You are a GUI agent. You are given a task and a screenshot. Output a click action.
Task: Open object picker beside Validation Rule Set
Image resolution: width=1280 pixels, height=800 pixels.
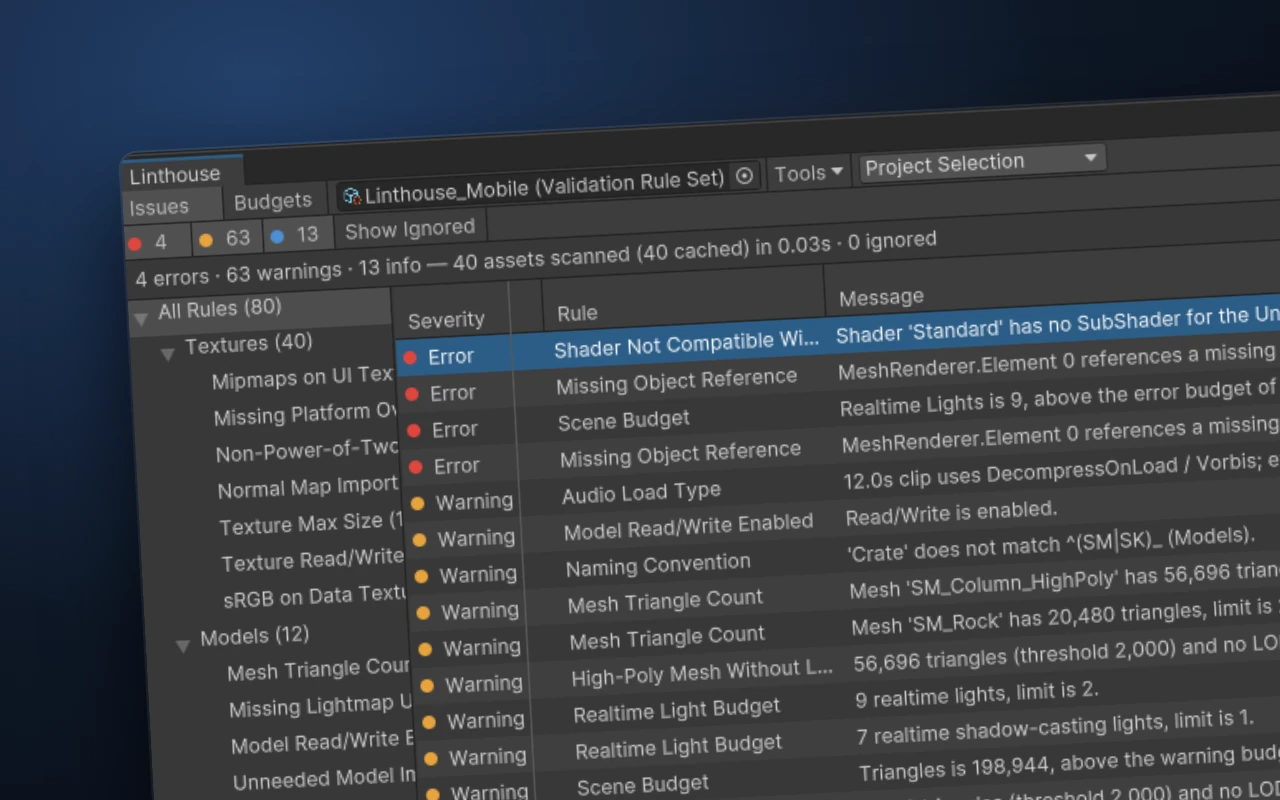tap(744, 176)
